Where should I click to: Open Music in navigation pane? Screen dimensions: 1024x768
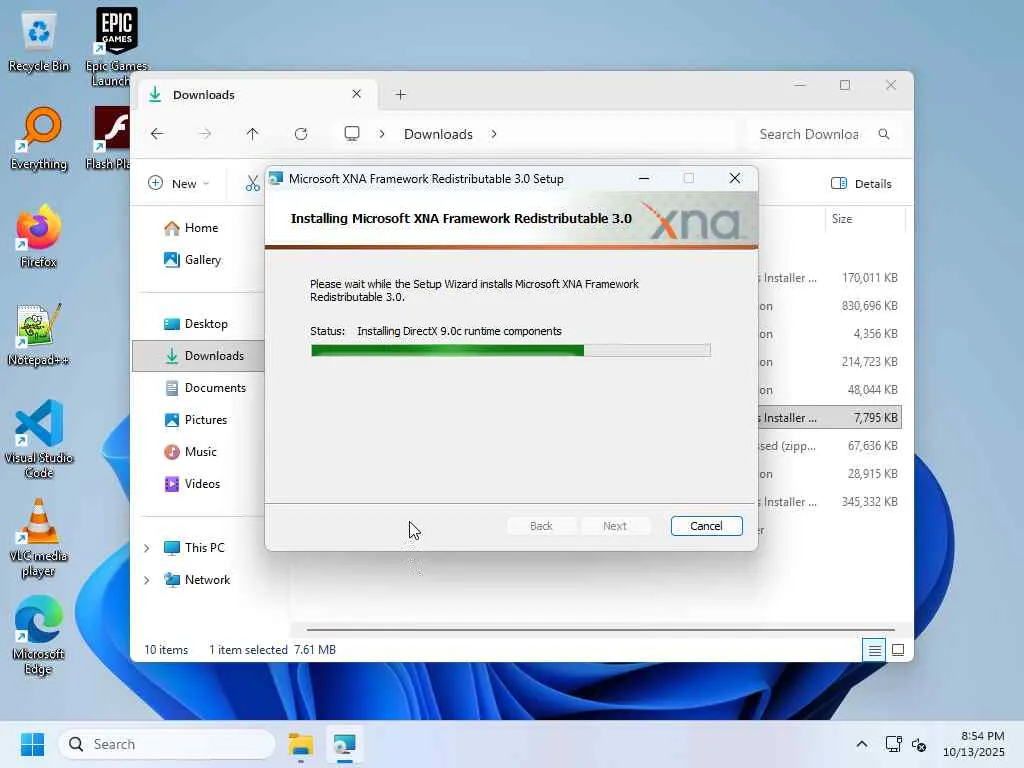[x=200, y=452]
